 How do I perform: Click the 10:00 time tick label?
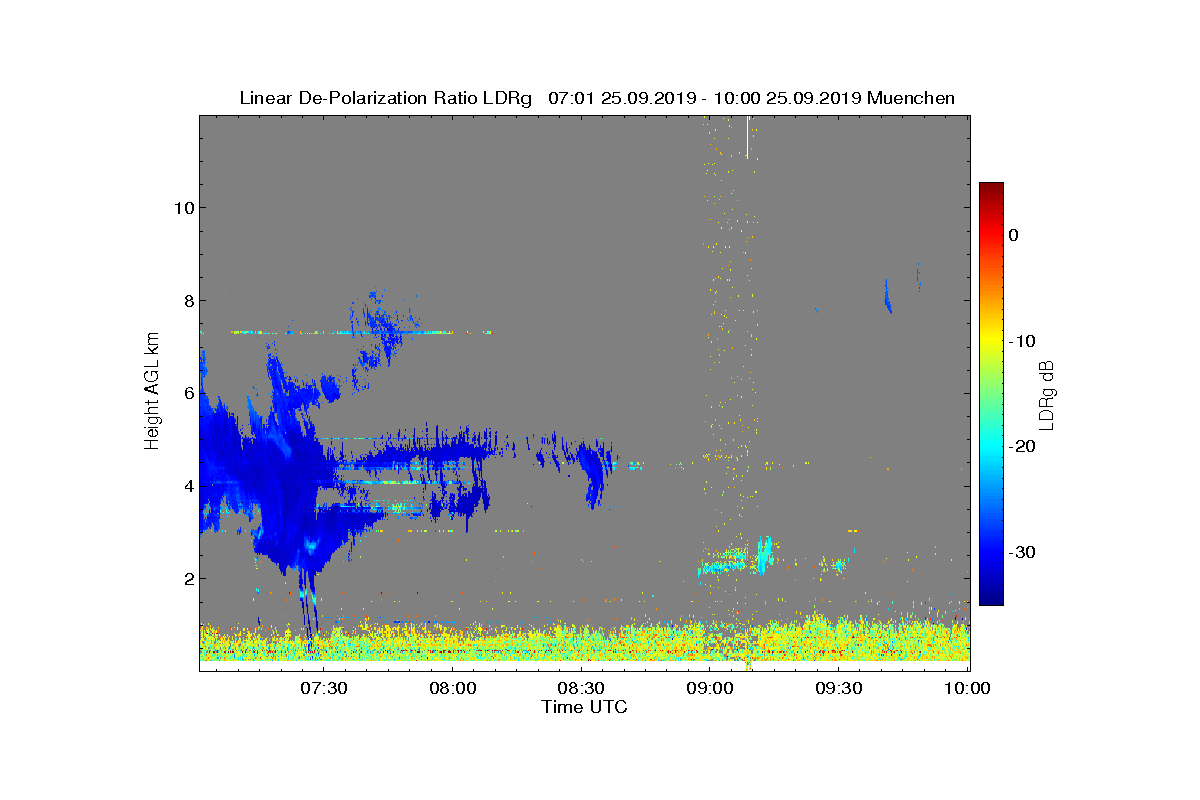967,688
